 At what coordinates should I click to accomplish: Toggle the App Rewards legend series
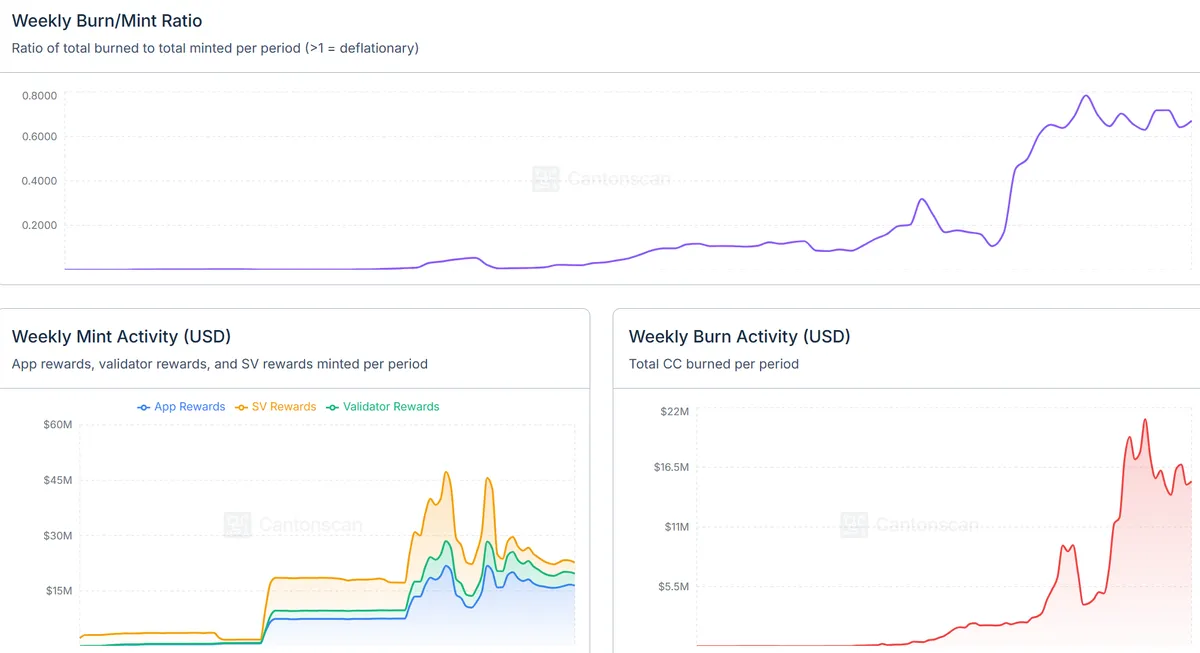(181, 407)
